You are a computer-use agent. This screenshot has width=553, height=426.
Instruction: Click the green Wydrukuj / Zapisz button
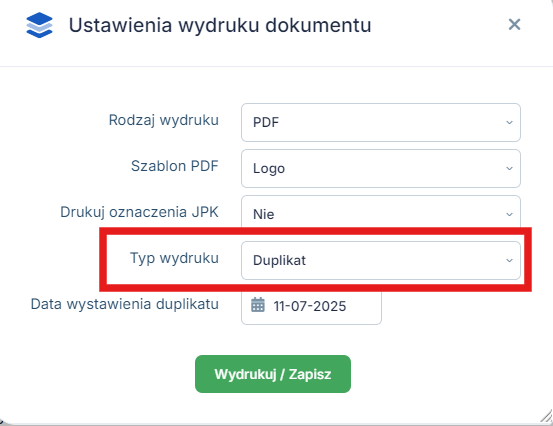(273, 374)
